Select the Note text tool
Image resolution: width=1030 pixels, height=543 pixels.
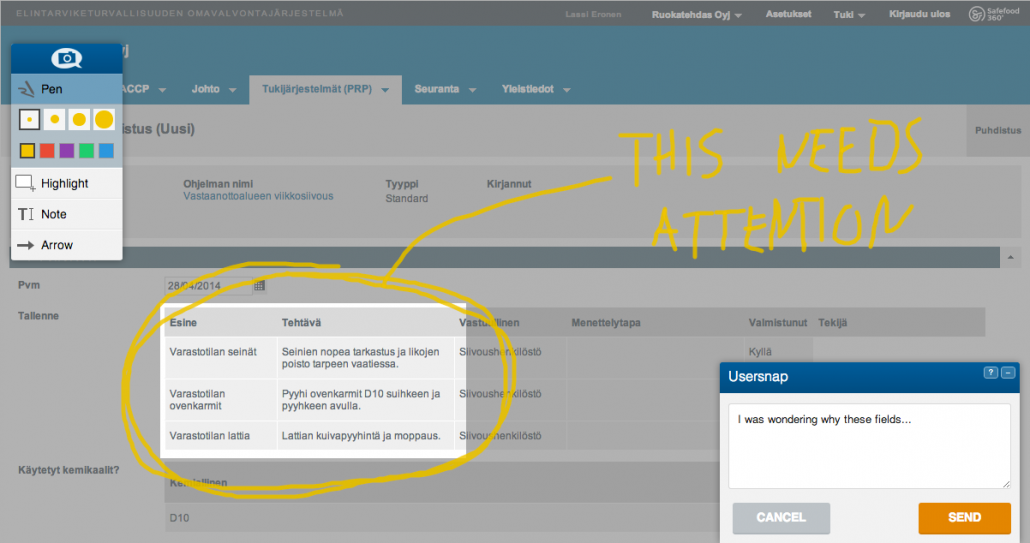pos(66,214)
